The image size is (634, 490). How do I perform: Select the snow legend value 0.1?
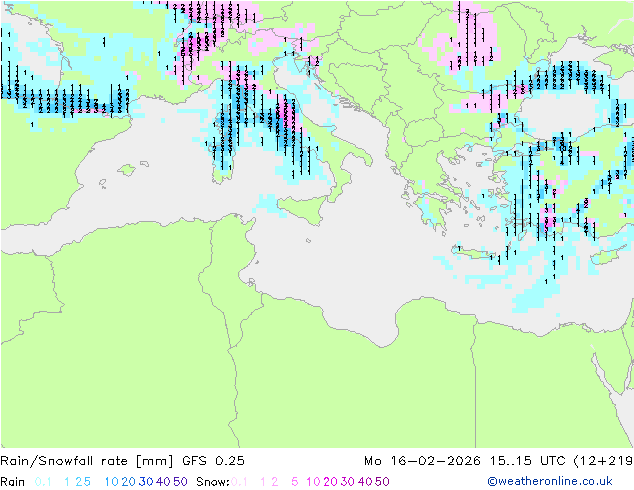[x=239, y=482]
